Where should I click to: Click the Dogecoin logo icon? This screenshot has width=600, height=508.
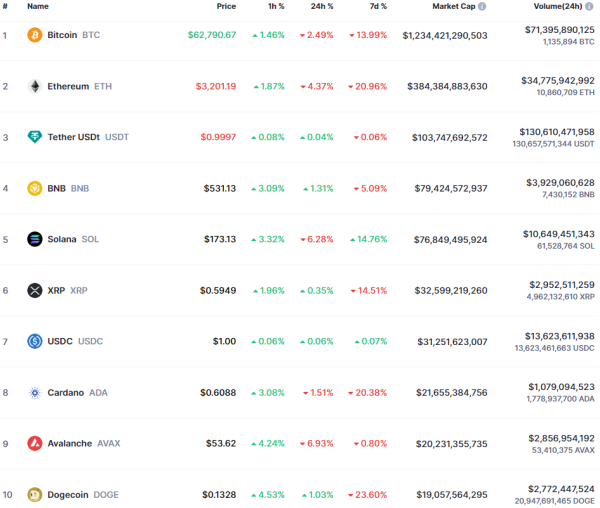click(x=34, y=495)
